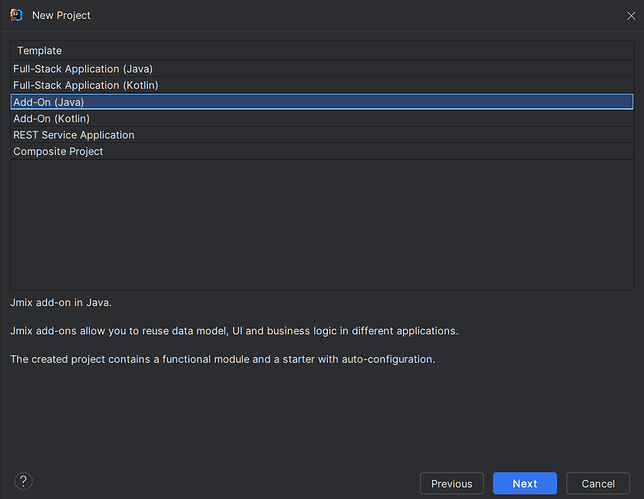The height and width of the screenshot is (499, 644).
Task: Proceed with the Next button
Action: click(524, 483)
